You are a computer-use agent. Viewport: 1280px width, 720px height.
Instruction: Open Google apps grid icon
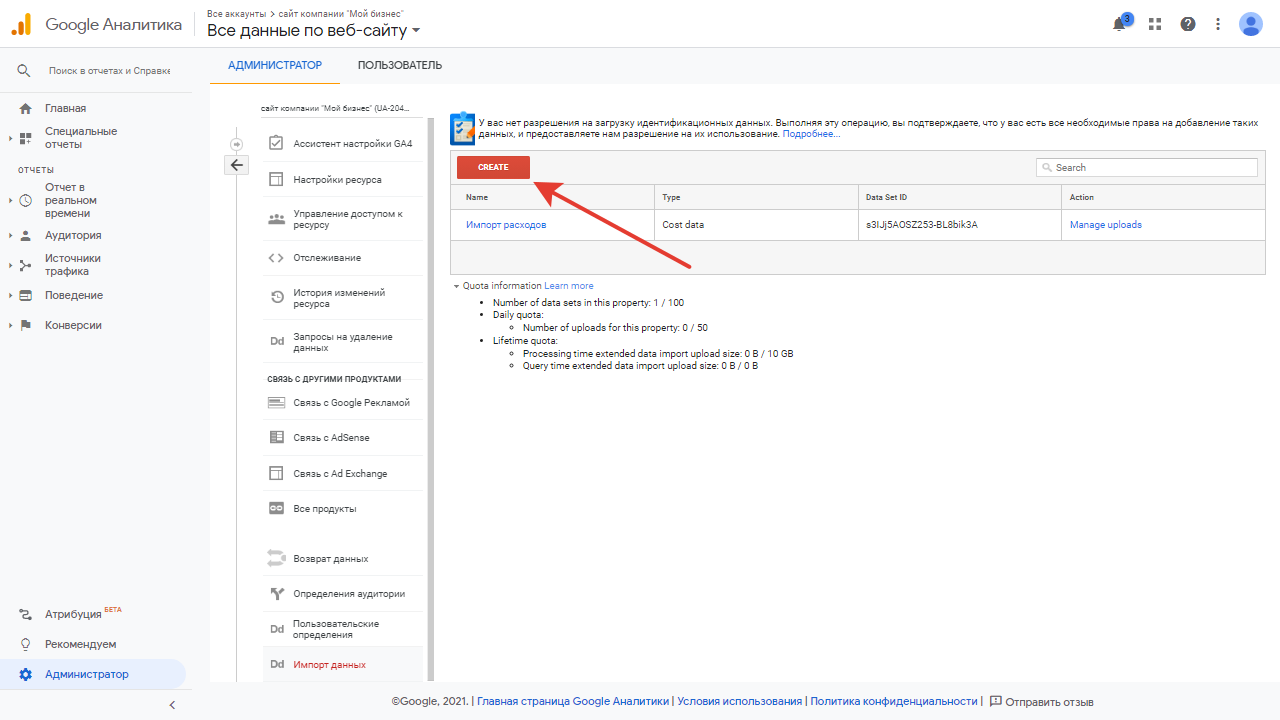1154,24
